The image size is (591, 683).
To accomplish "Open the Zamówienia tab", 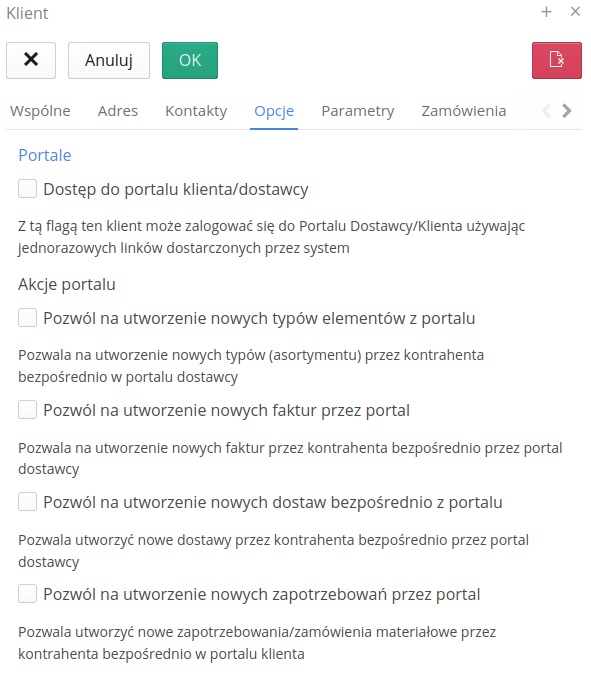I will (463, 111).
